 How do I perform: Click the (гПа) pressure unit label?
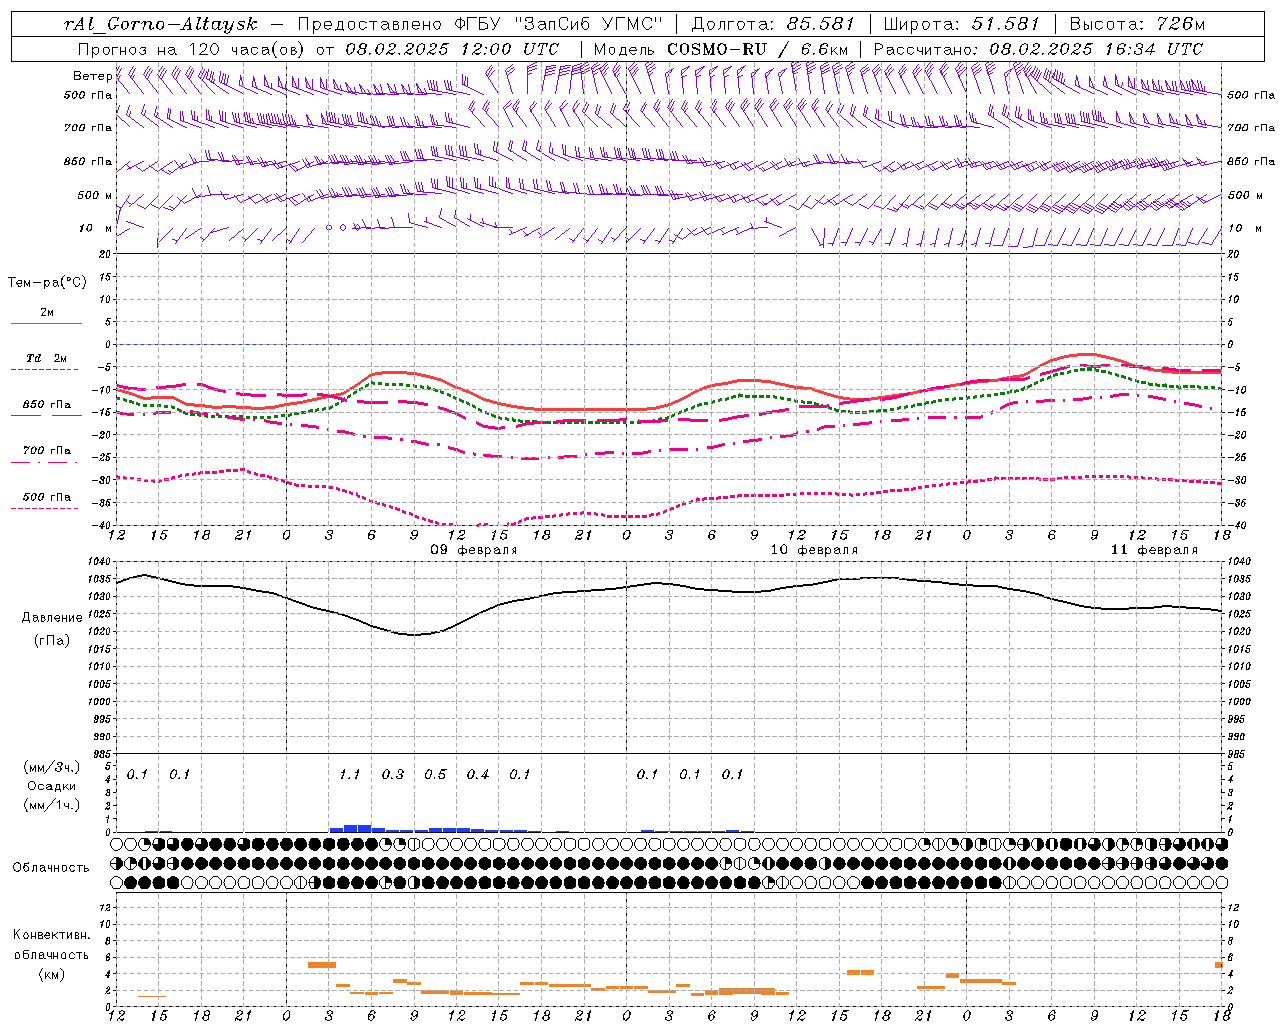(x=52, y=641)
